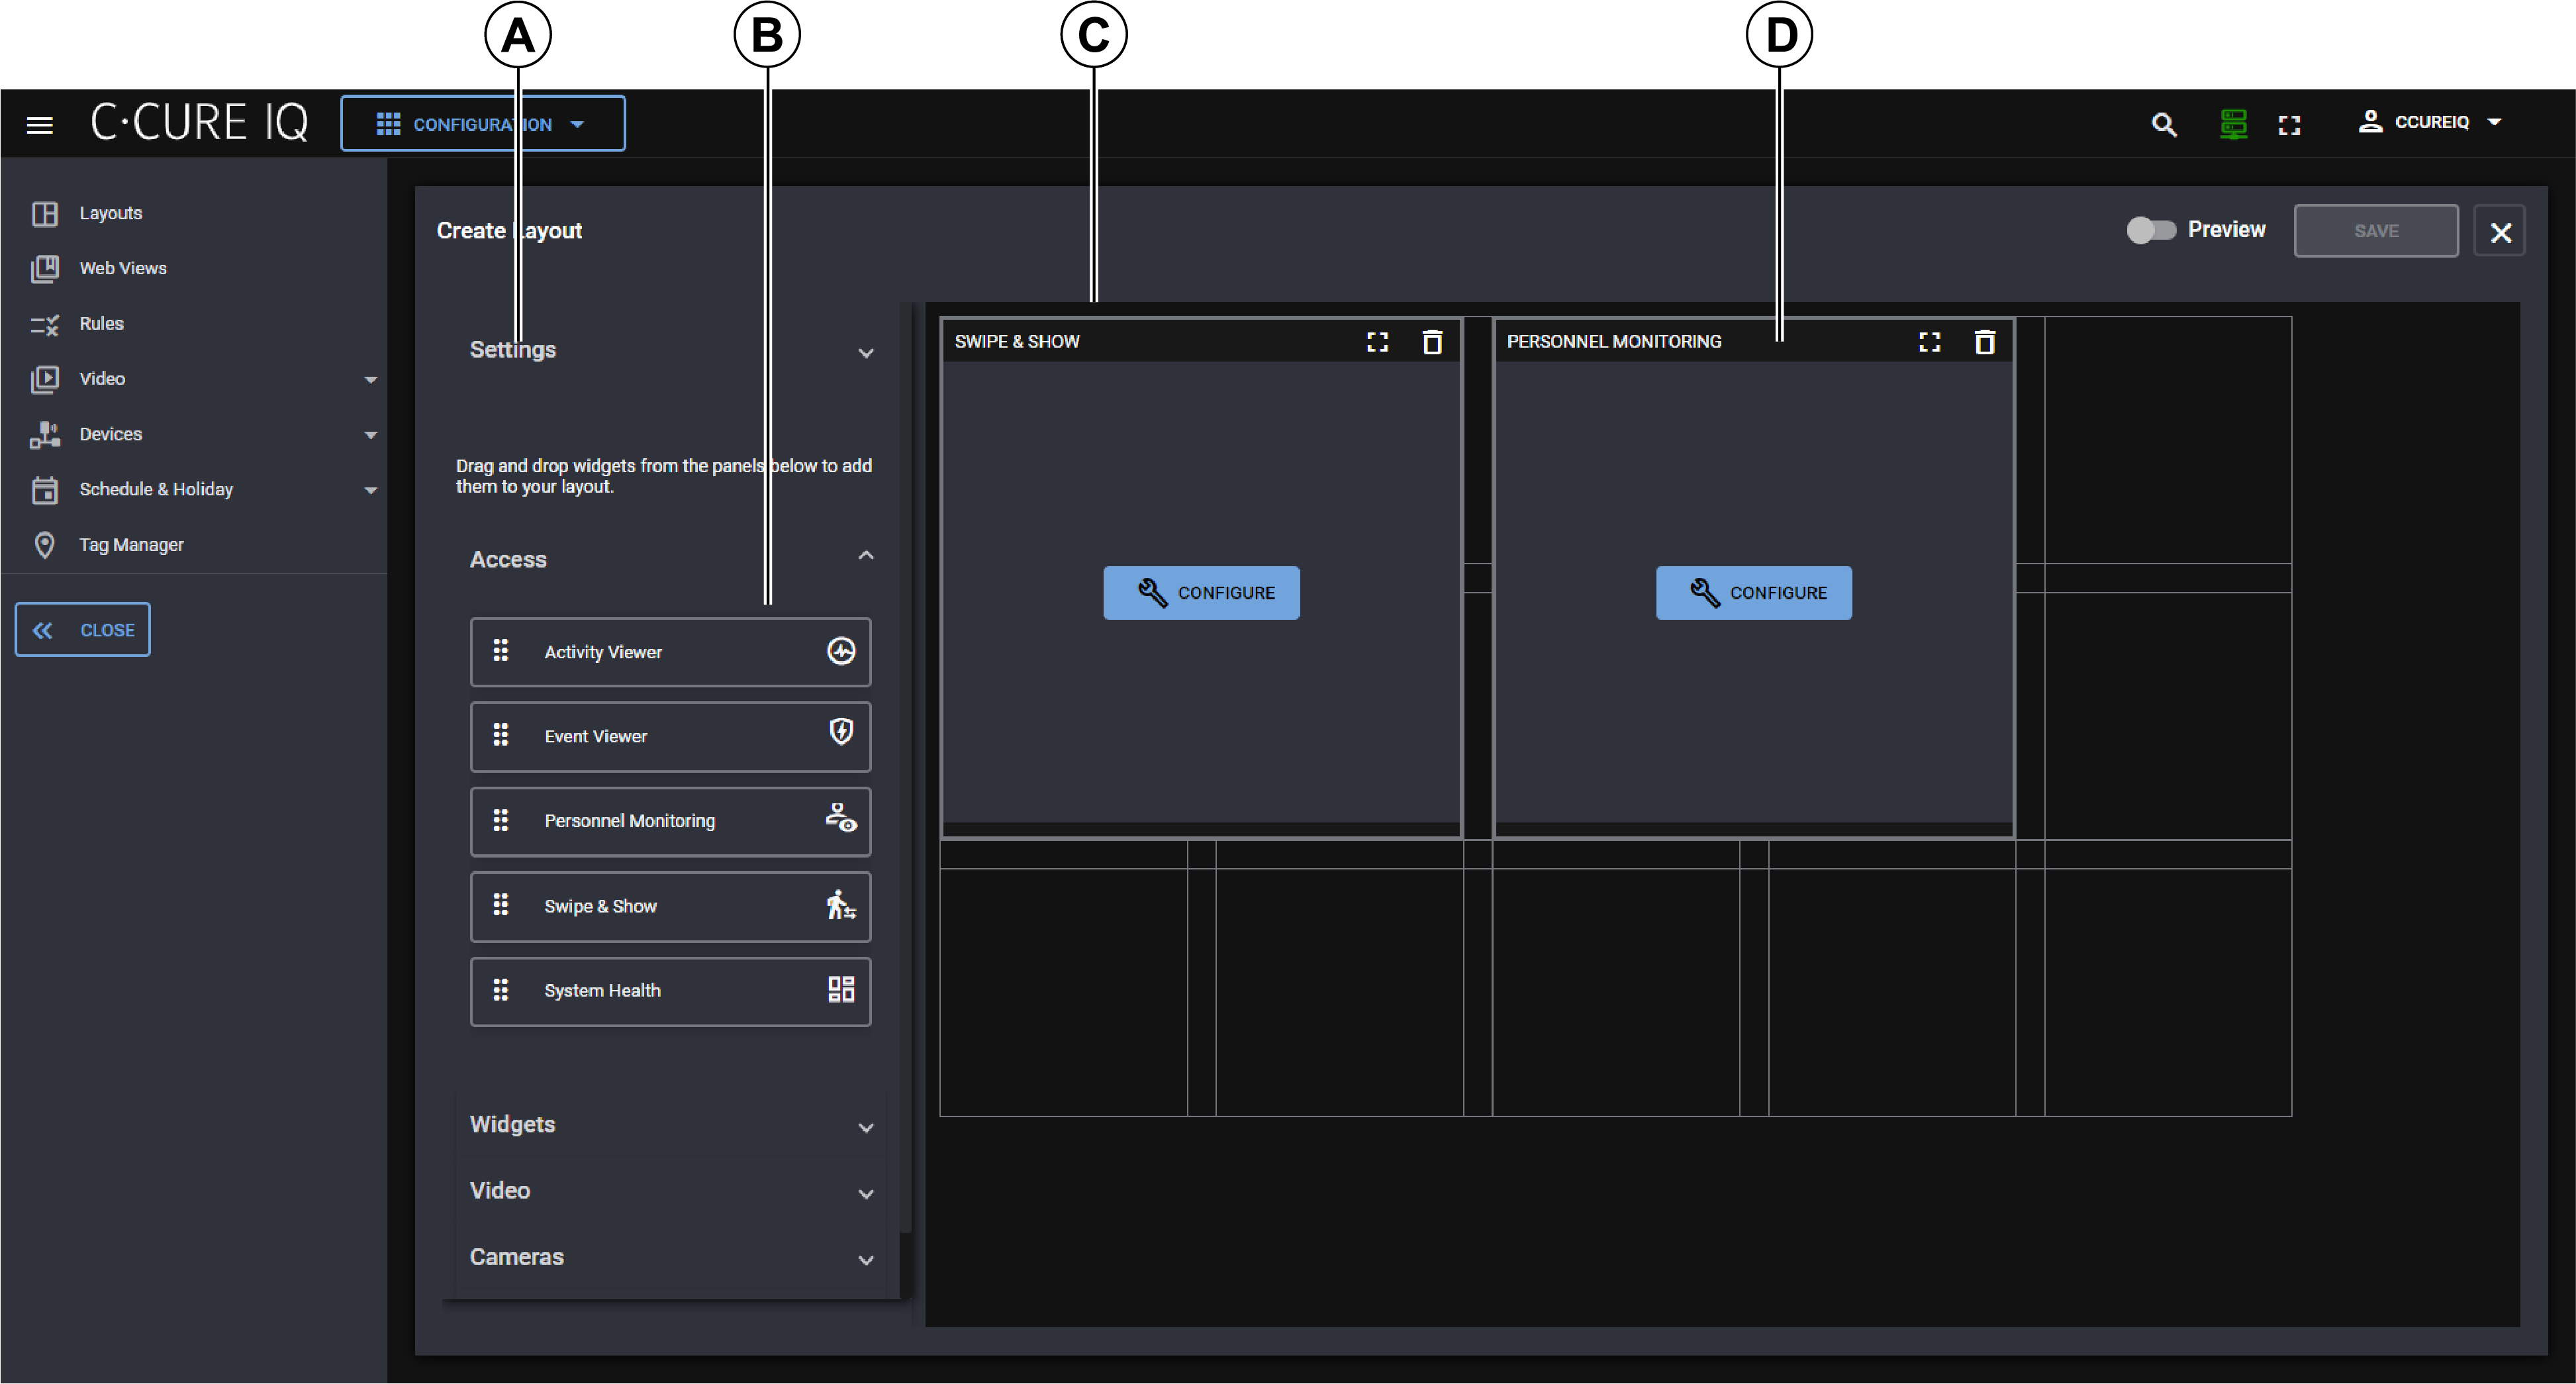
Task: Open the hamburger menu
Action: pyautogui.click(x=40, y=125)
